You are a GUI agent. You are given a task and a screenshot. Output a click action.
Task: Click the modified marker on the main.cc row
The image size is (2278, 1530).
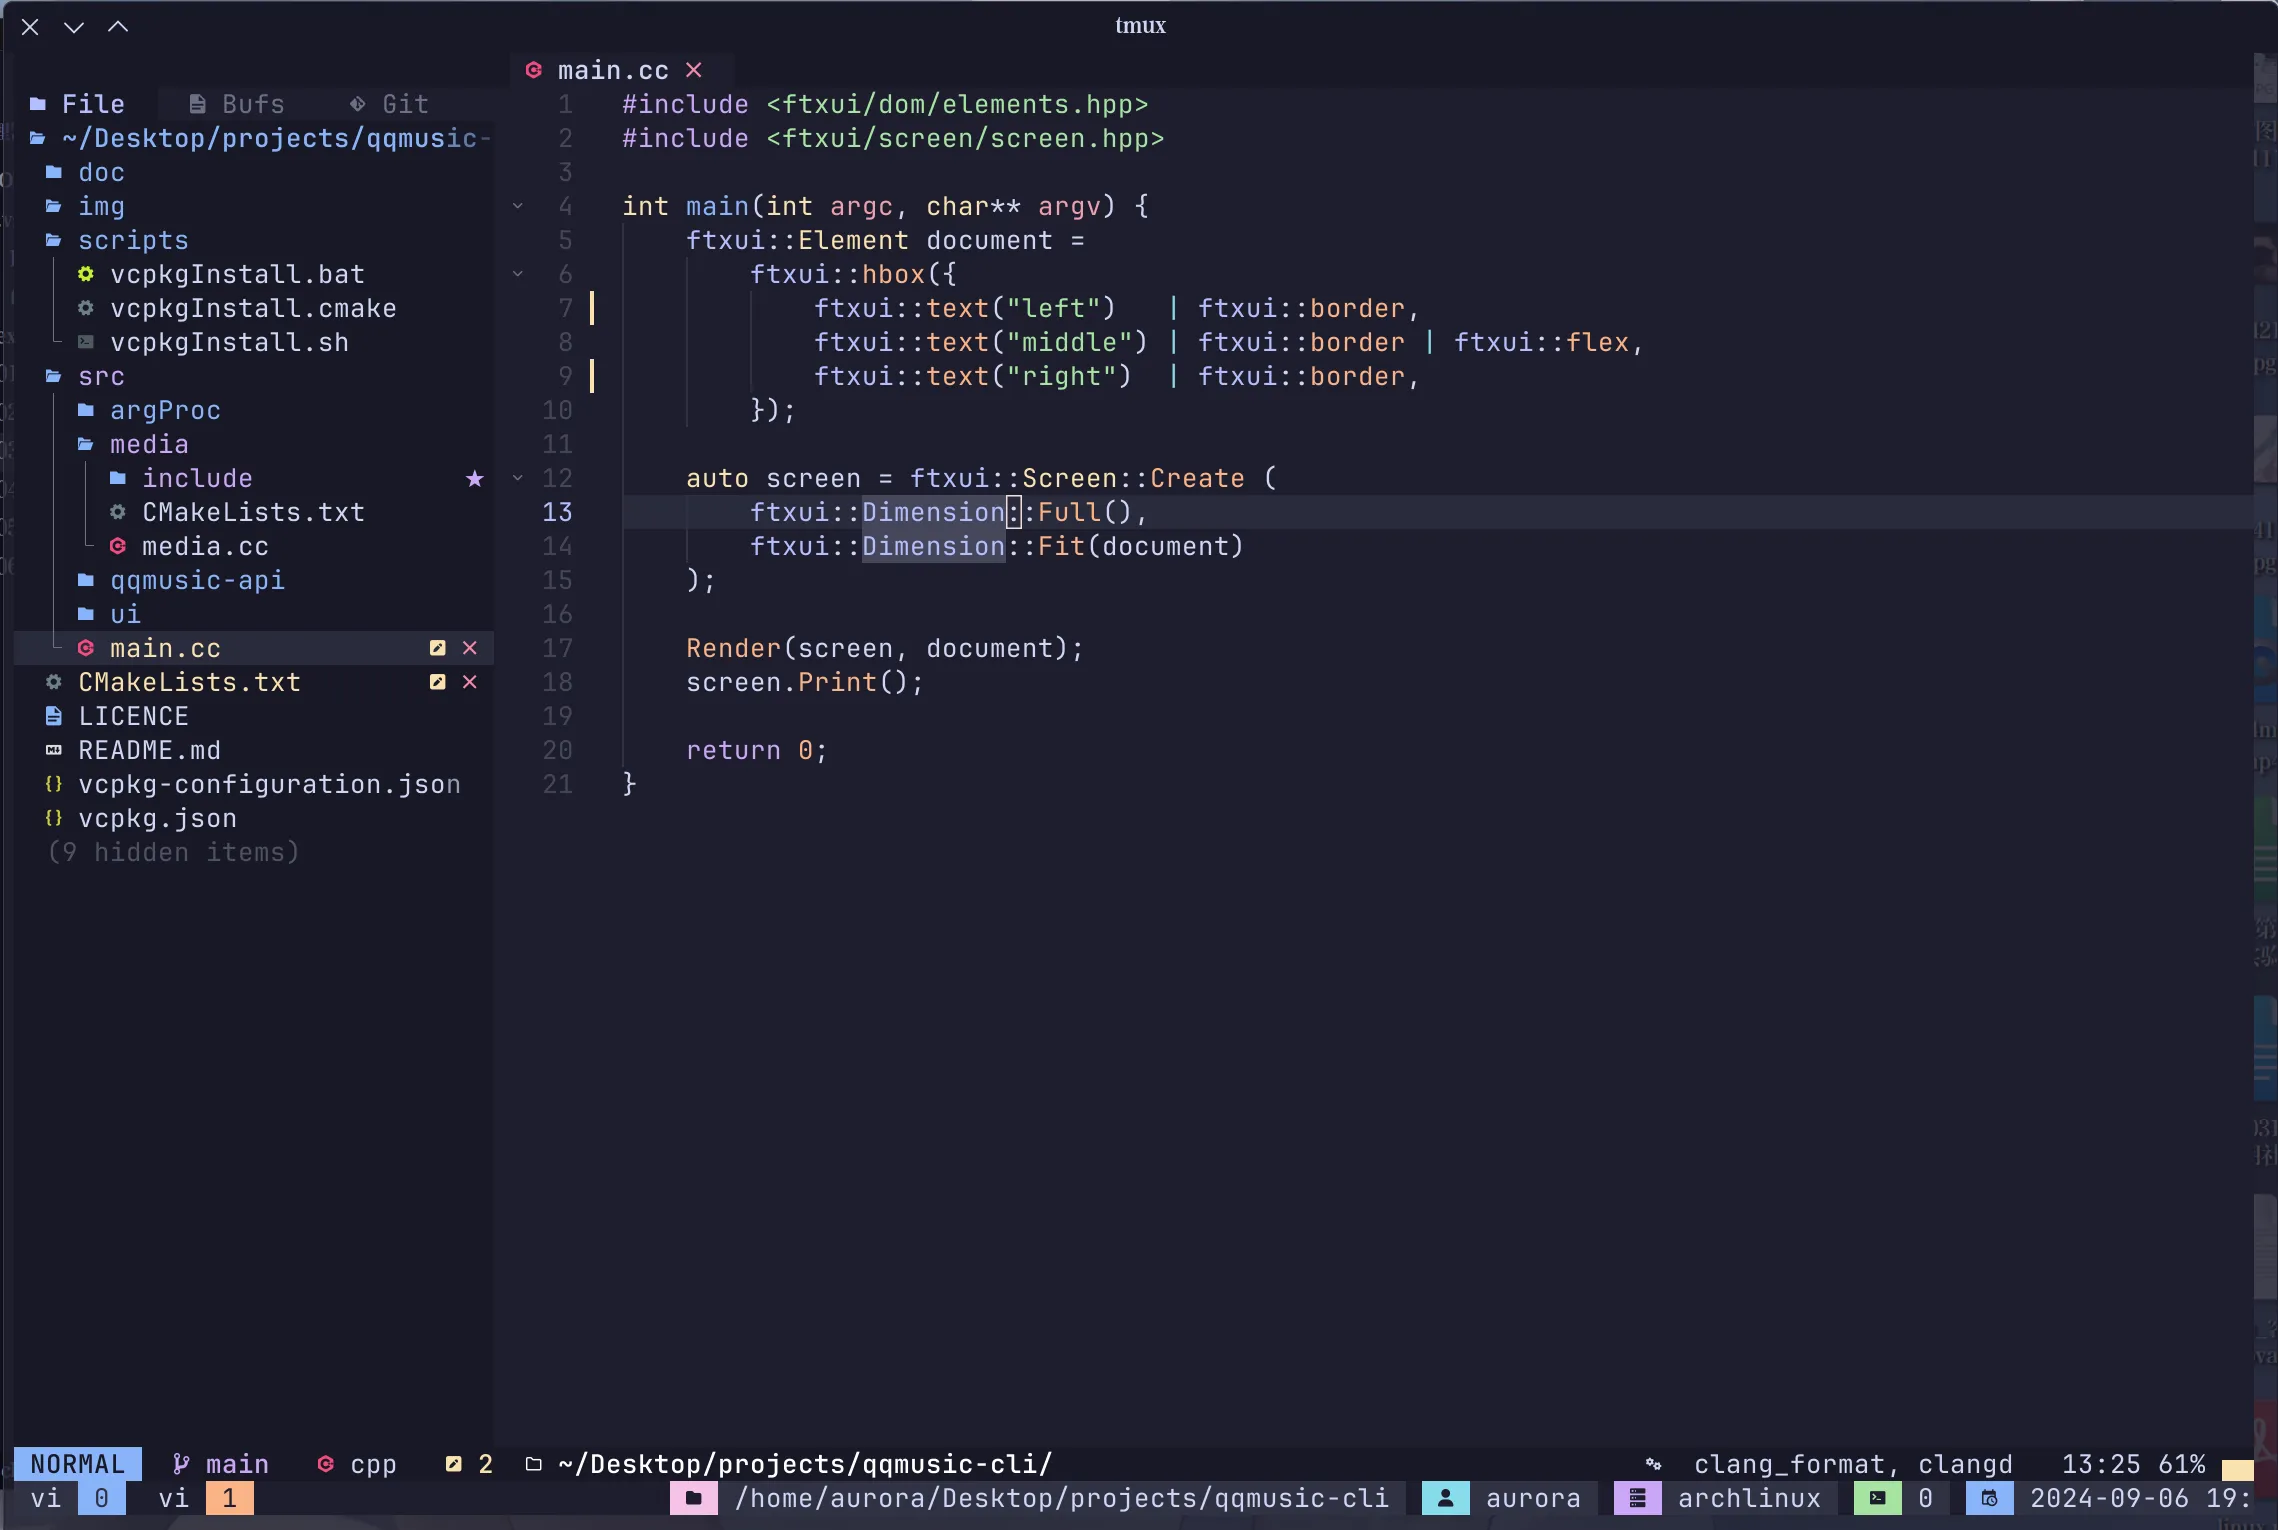click(438, 648)
